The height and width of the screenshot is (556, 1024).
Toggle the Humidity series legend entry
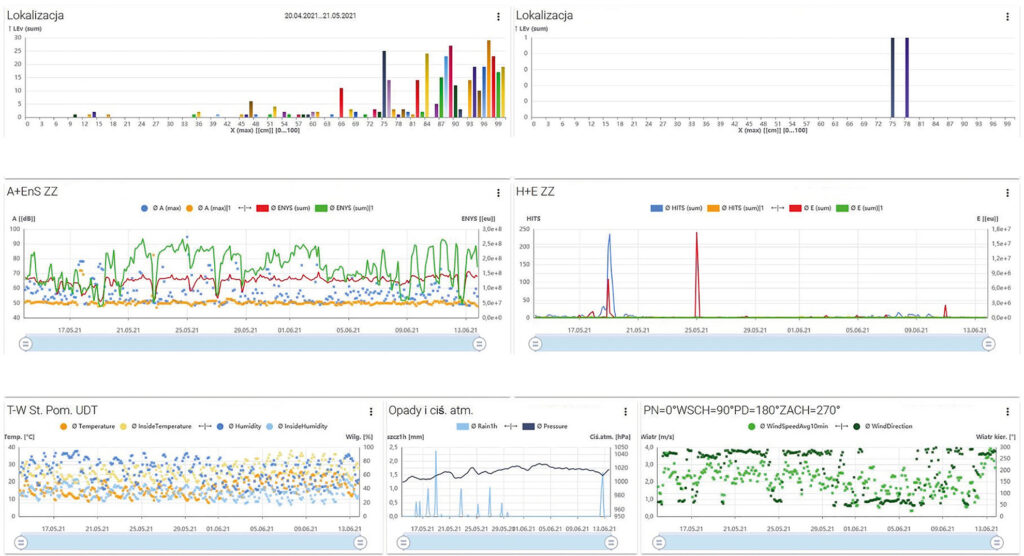point(238,427)
